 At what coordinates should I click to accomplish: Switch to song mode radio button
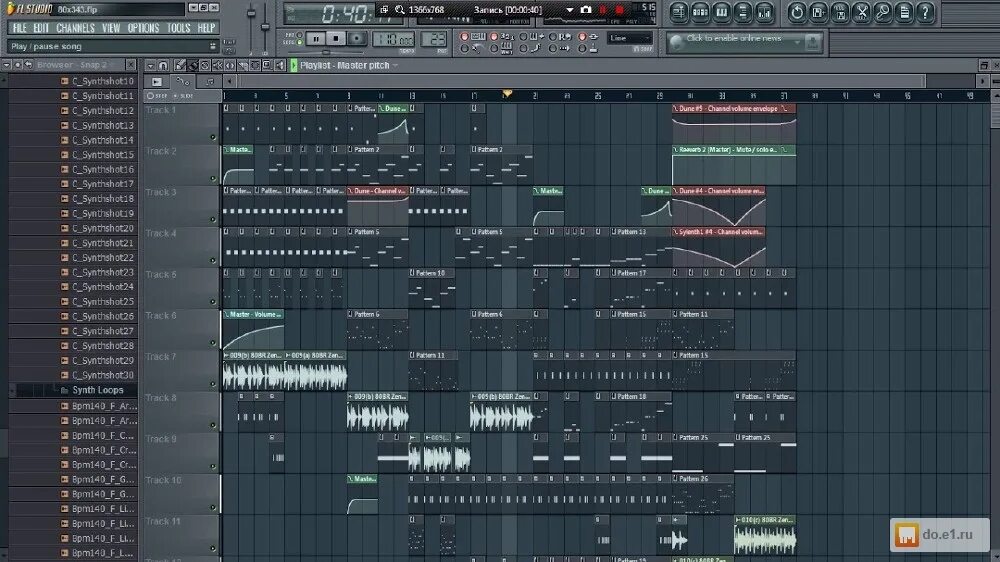tap(299, 43)
